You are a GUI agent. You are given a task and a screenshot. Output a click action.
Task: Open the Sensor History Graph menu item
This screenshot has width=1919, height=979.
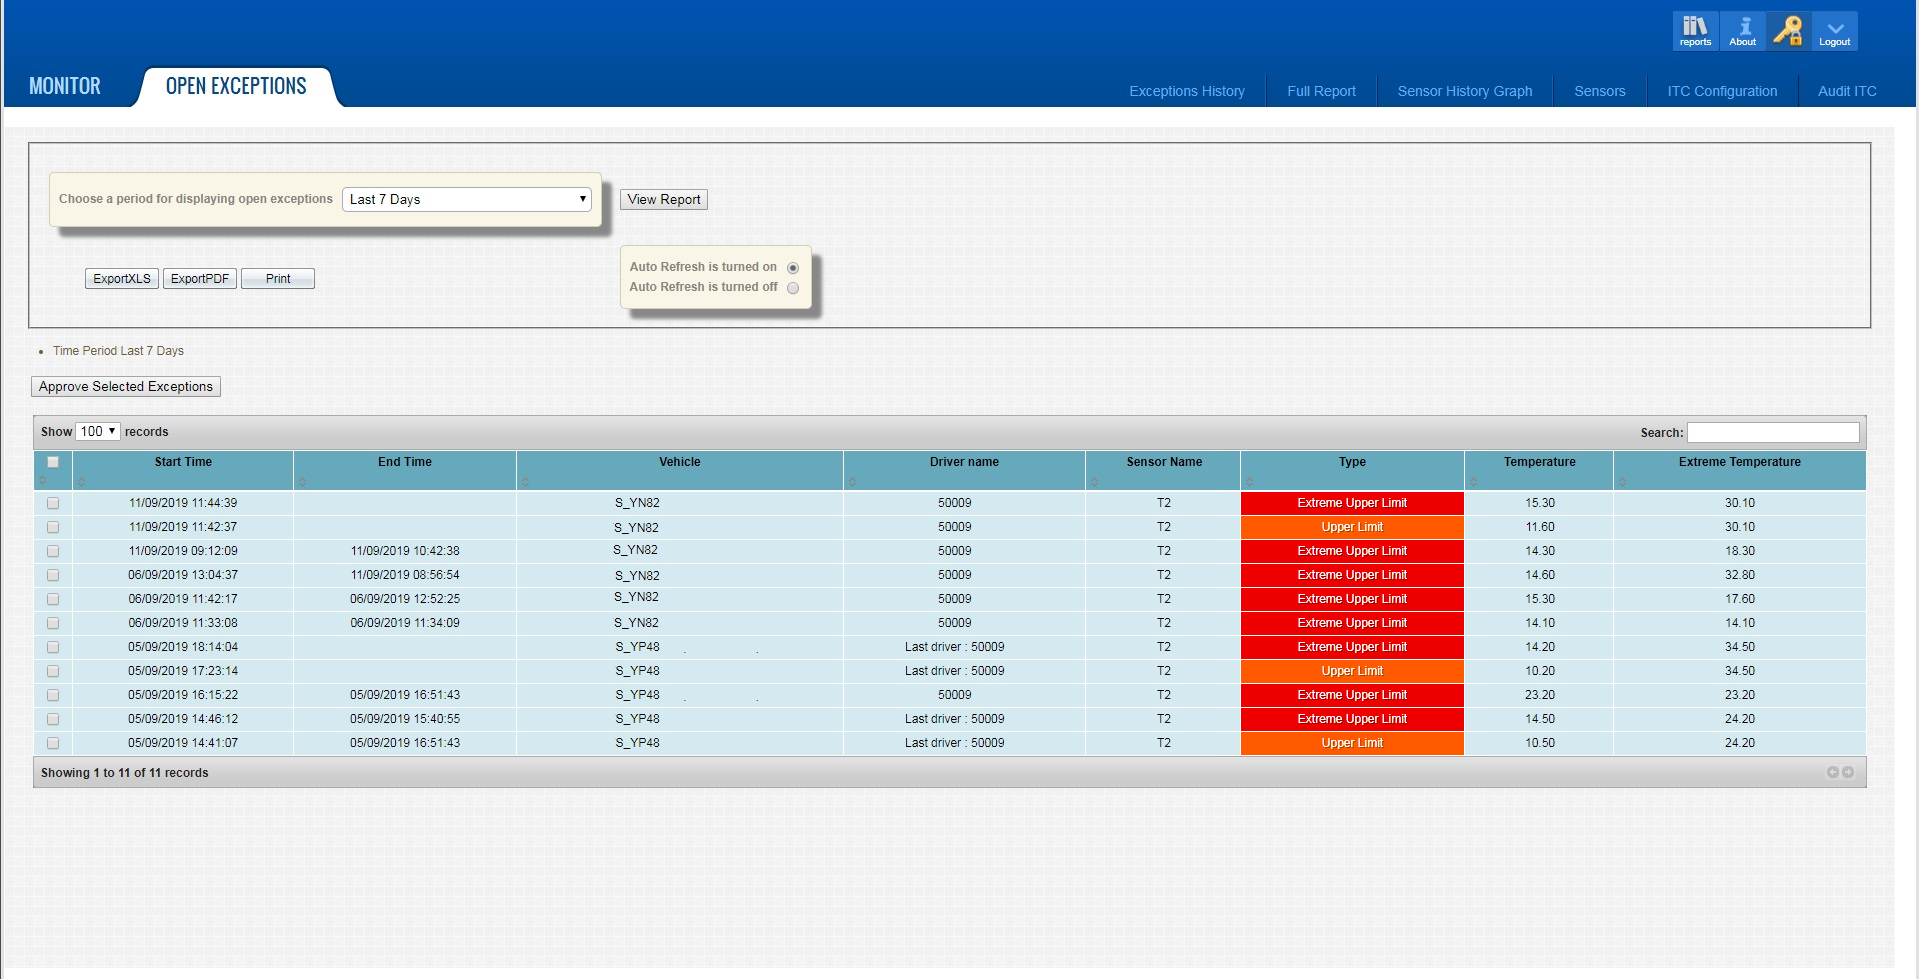click(x=1463, y=91)
